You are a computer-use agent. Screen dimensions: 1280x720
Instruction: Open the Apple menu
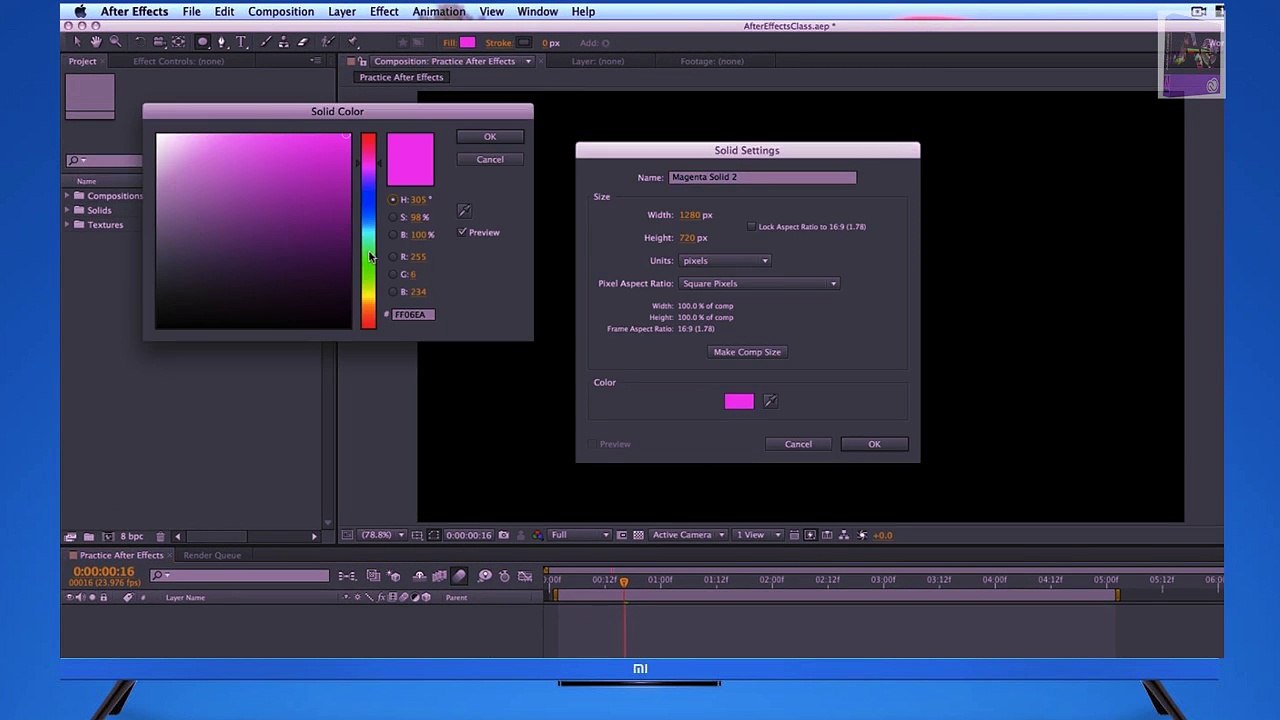[x=80, y=11]
